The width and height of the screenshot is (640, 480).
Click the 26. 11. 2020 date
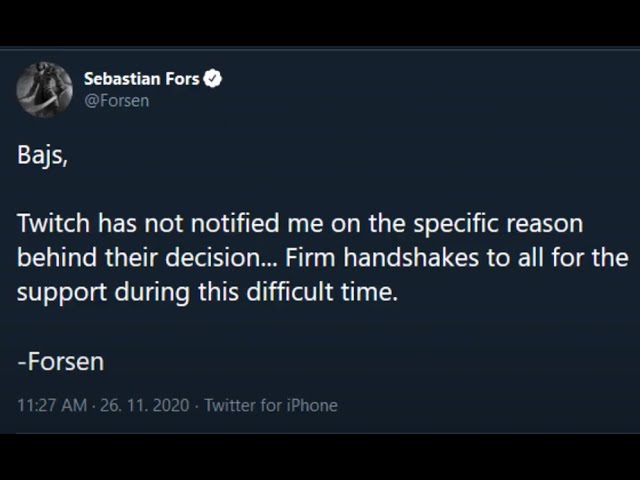point(147,405)
